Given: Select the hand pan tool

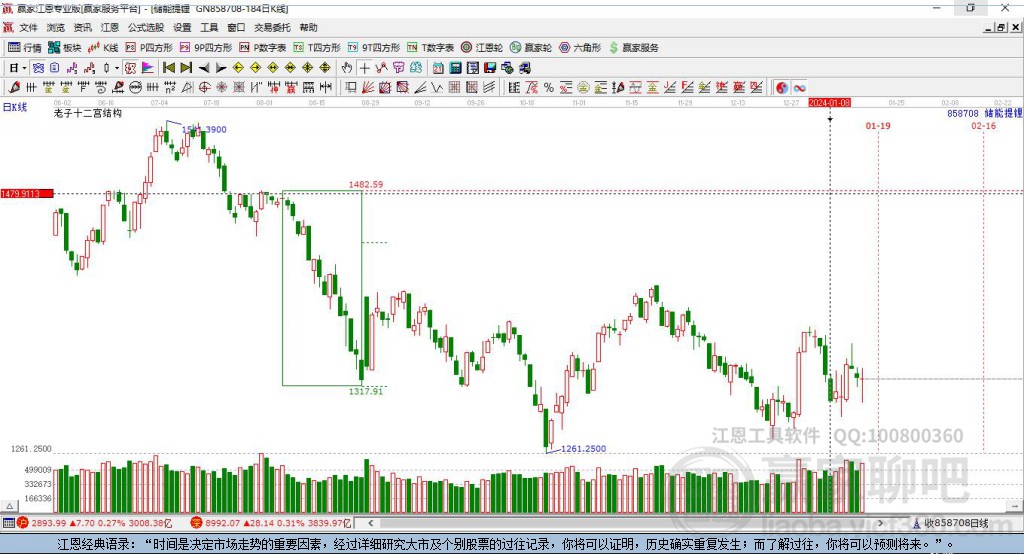Looking at the screenshot, I should coord(347,68).
